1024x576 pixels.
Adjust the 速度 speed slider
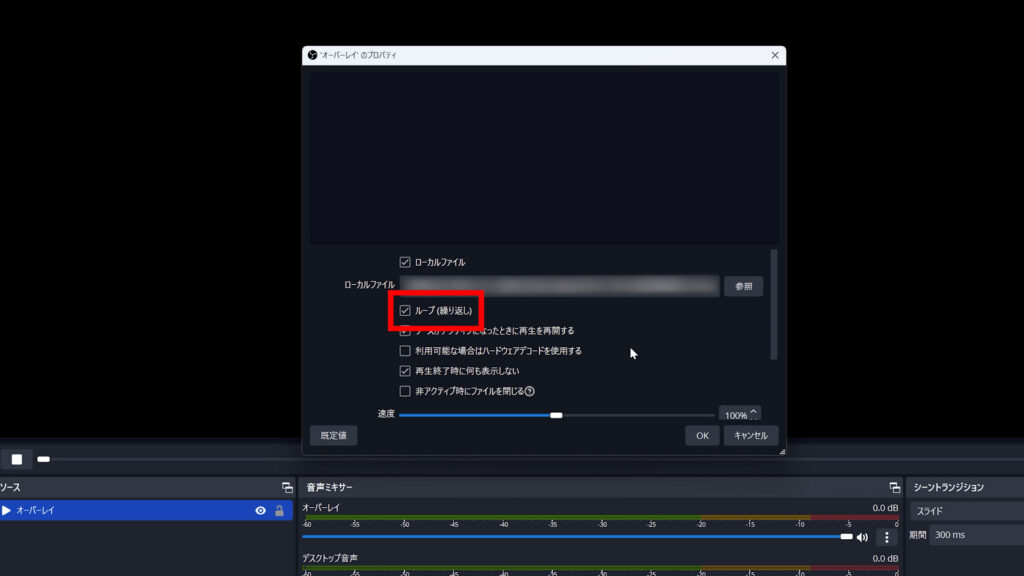pyautogui.click(x=556, y=413)
